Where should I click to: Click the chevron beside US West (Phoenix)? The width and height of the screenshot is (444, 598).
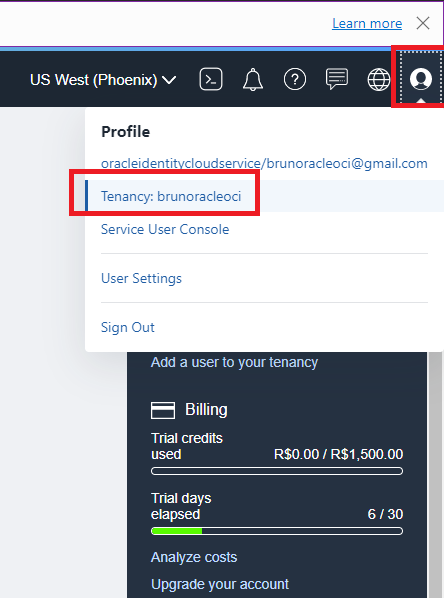[x=169, y=80]
